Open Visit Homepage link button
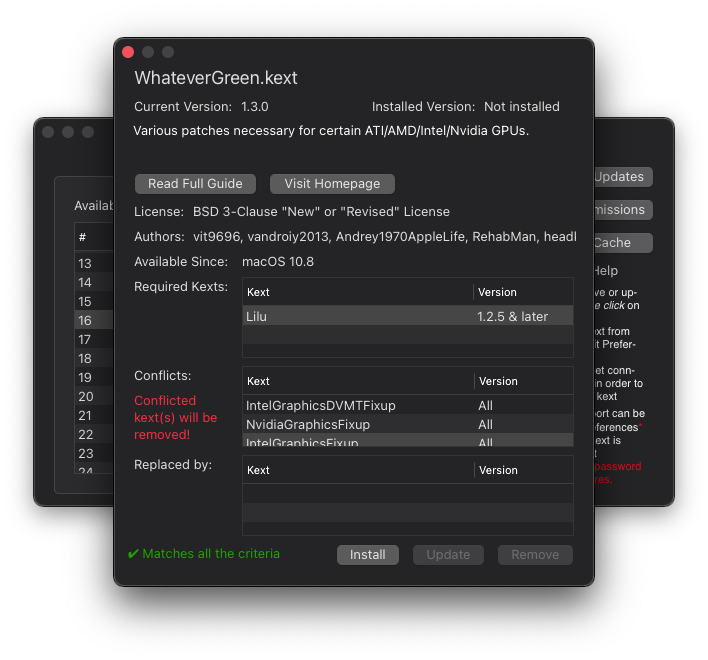Viewport: 708px width, 660px height. tap(332, 184)
